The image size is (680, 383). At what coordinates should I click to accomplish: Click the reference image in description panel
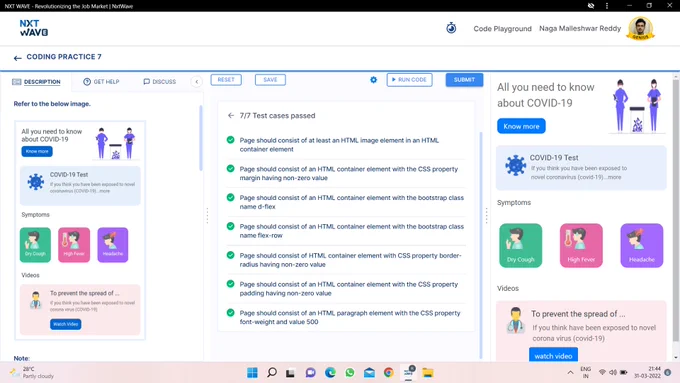[x=80, y=230]
